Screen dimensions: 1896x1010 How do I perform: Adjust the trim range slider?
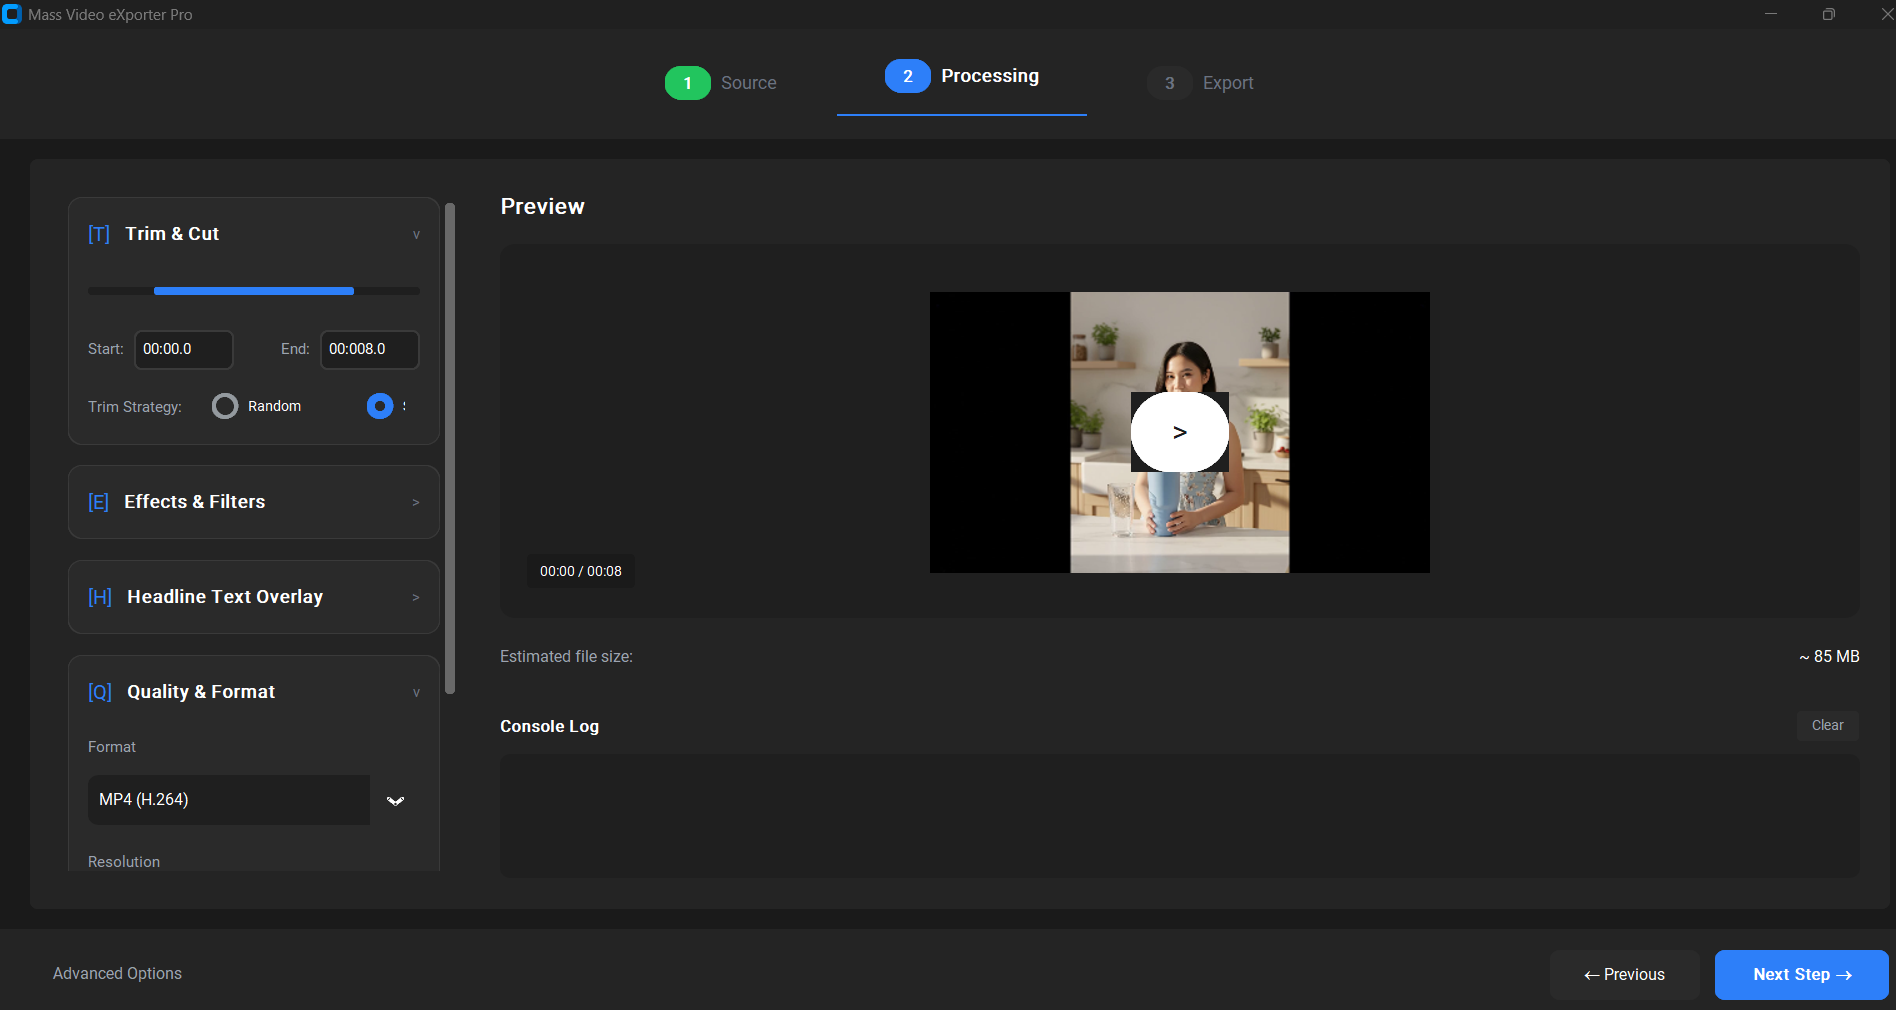coord(254,291)
